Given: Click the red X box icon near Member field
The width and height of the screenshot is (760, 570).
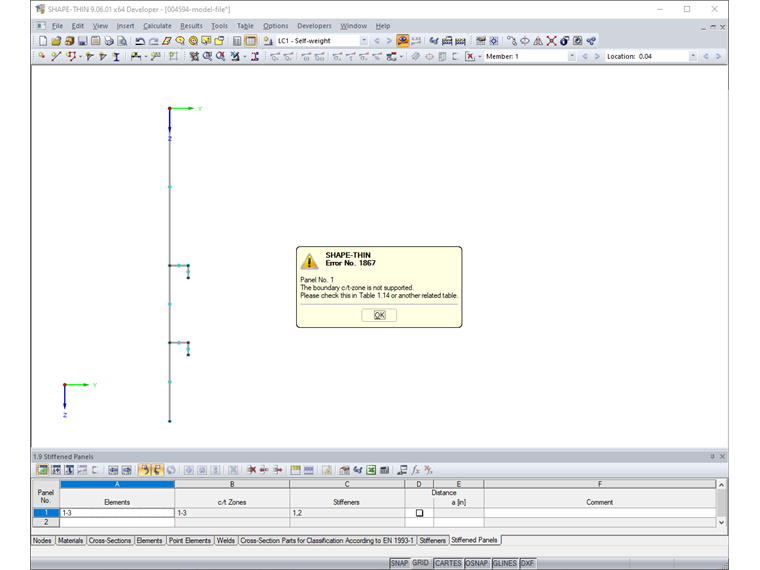Looking at the screenshot, I should [470, 57].
